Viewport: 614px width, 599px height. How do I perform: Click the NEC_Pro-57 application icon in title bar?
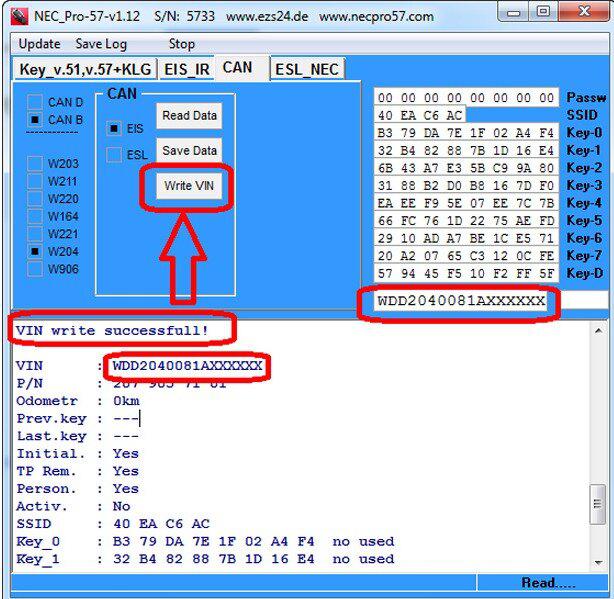(19, 16)
